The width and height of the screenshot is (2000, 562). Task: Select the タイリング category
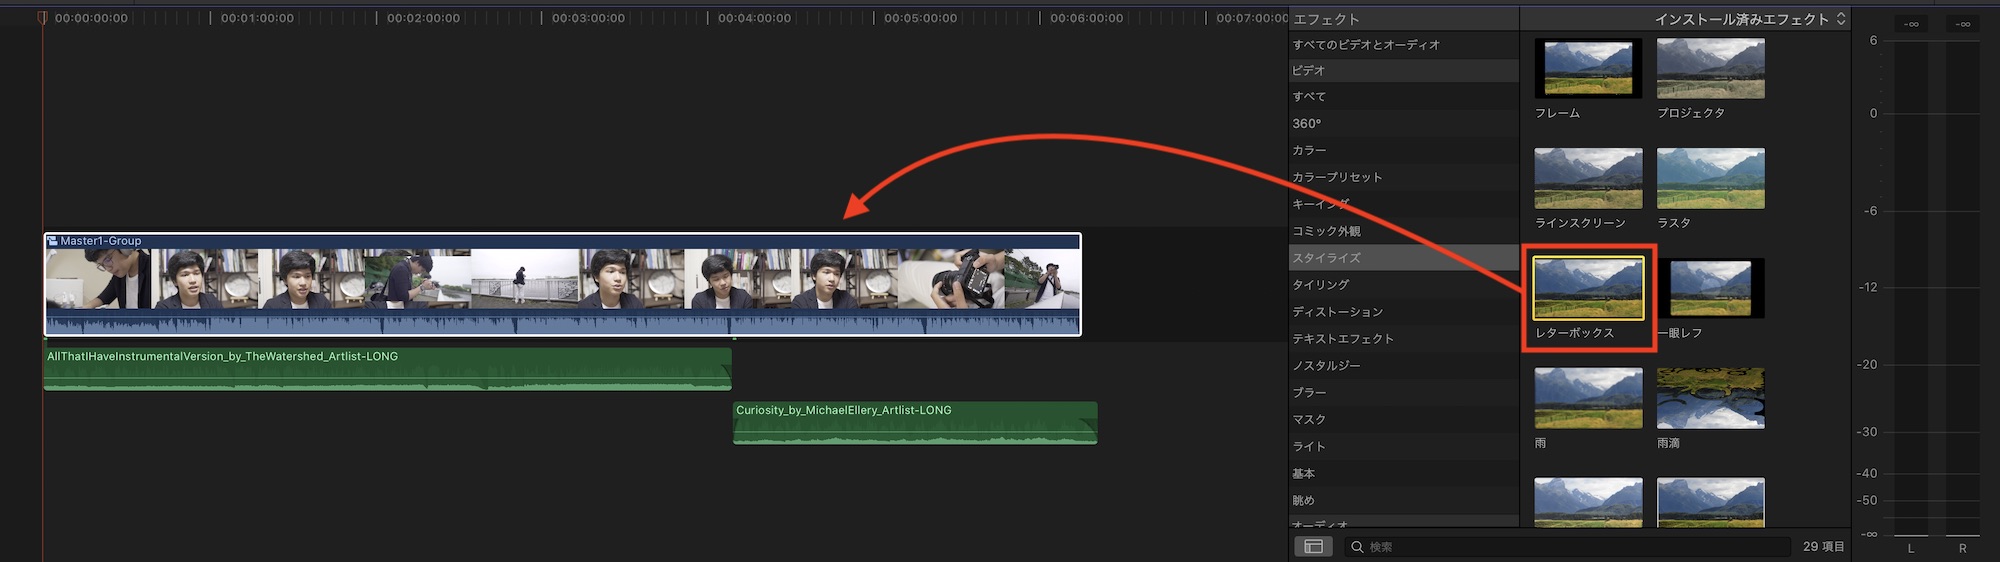coord(1403,285)
